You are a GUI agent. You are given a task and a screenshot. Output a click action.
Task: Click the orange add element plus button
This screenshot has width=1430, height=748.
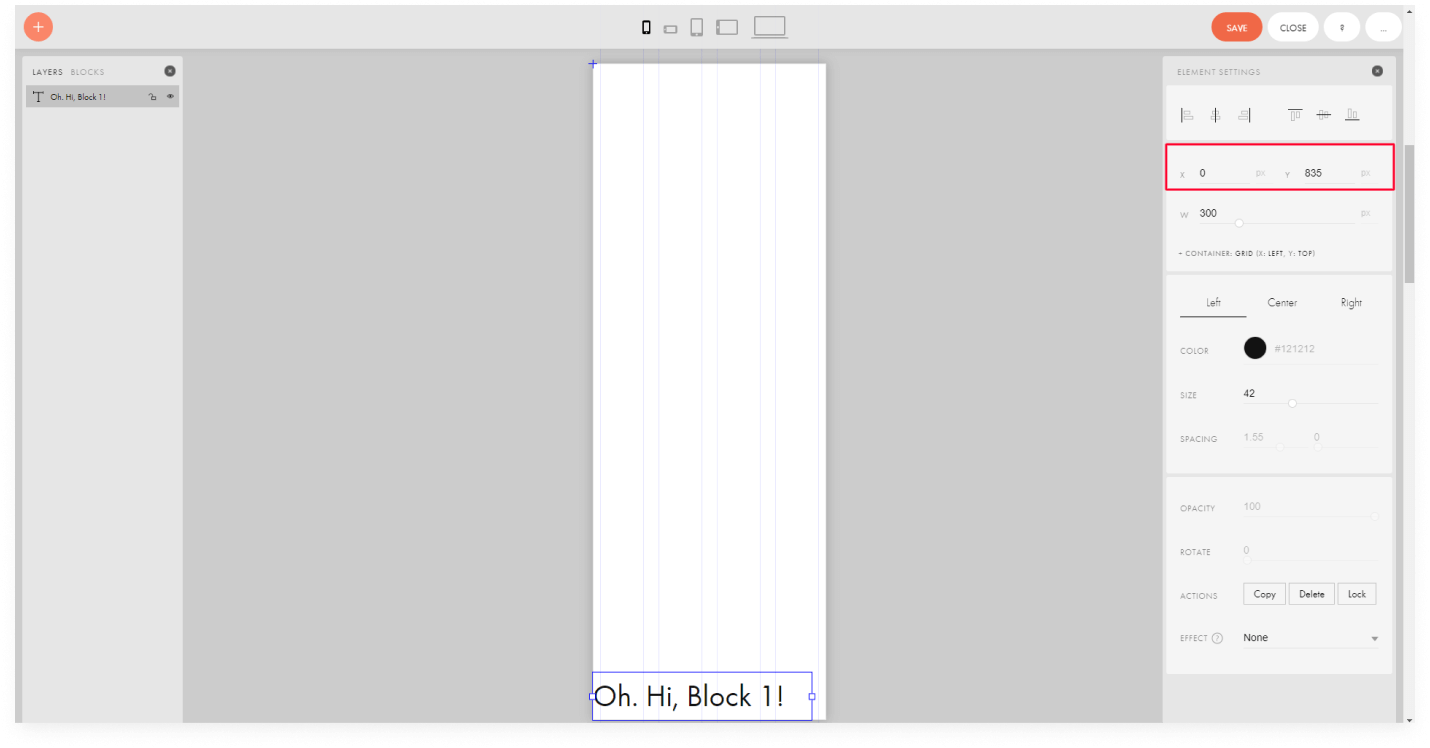click(x=38, y=27)
